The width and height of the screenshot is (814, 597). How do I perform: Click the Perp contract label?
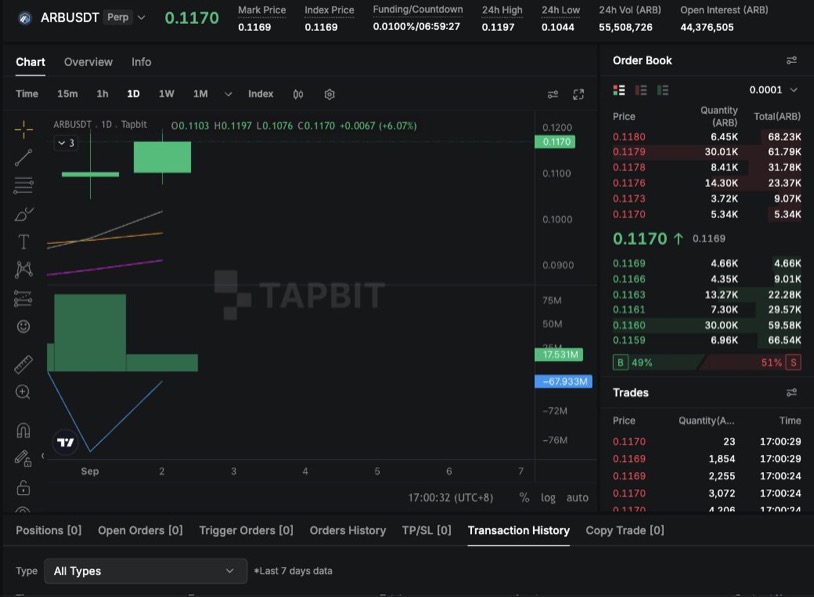[x=118, y=17]
